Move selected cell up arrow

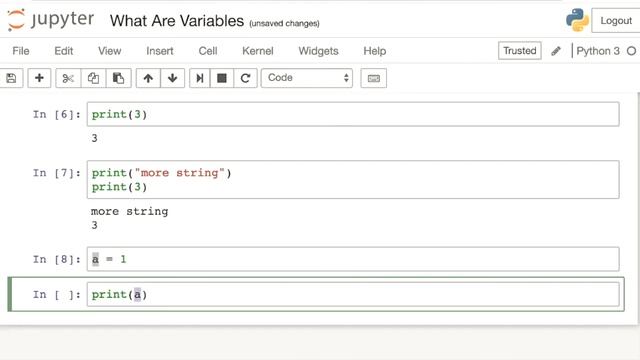(148, 78)
